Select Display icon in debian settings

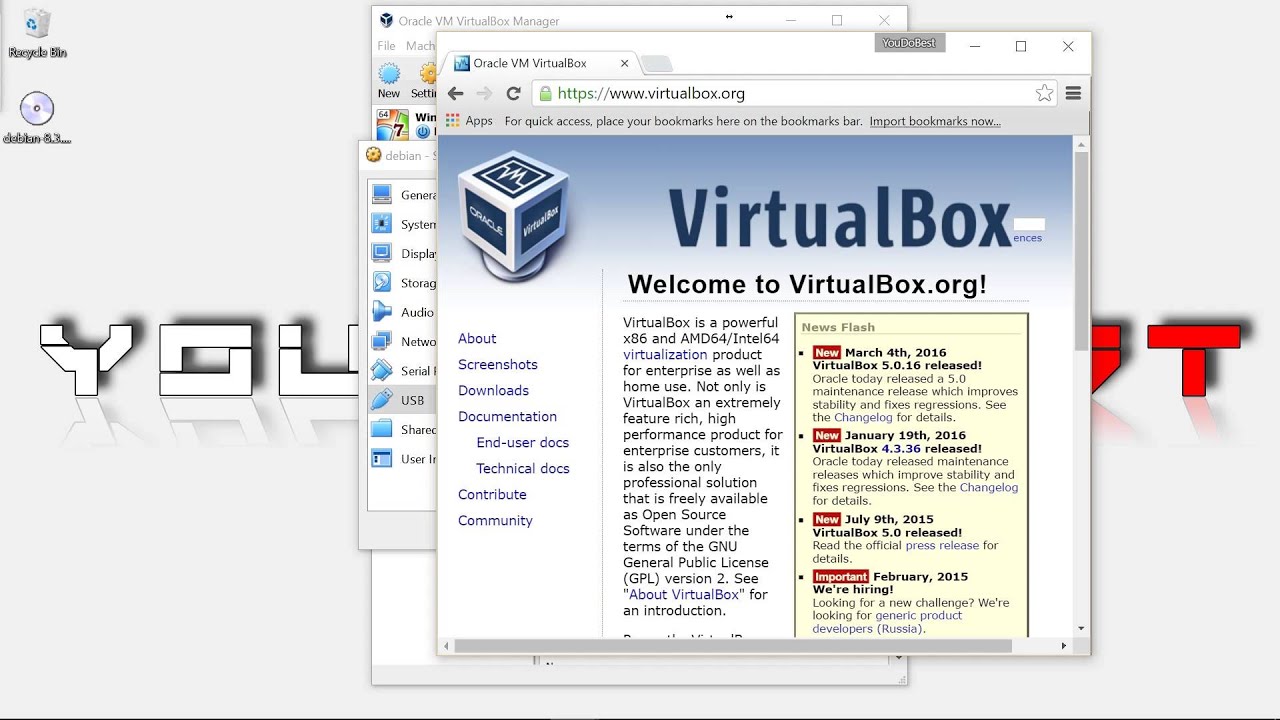click(381, 253)
